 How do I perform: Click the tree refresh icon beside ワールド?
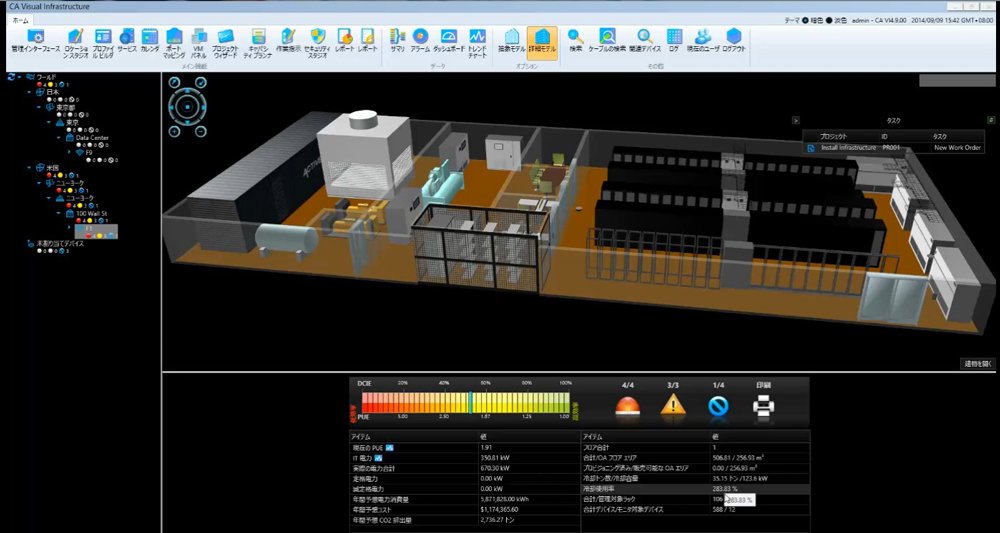tap(11, 77)
